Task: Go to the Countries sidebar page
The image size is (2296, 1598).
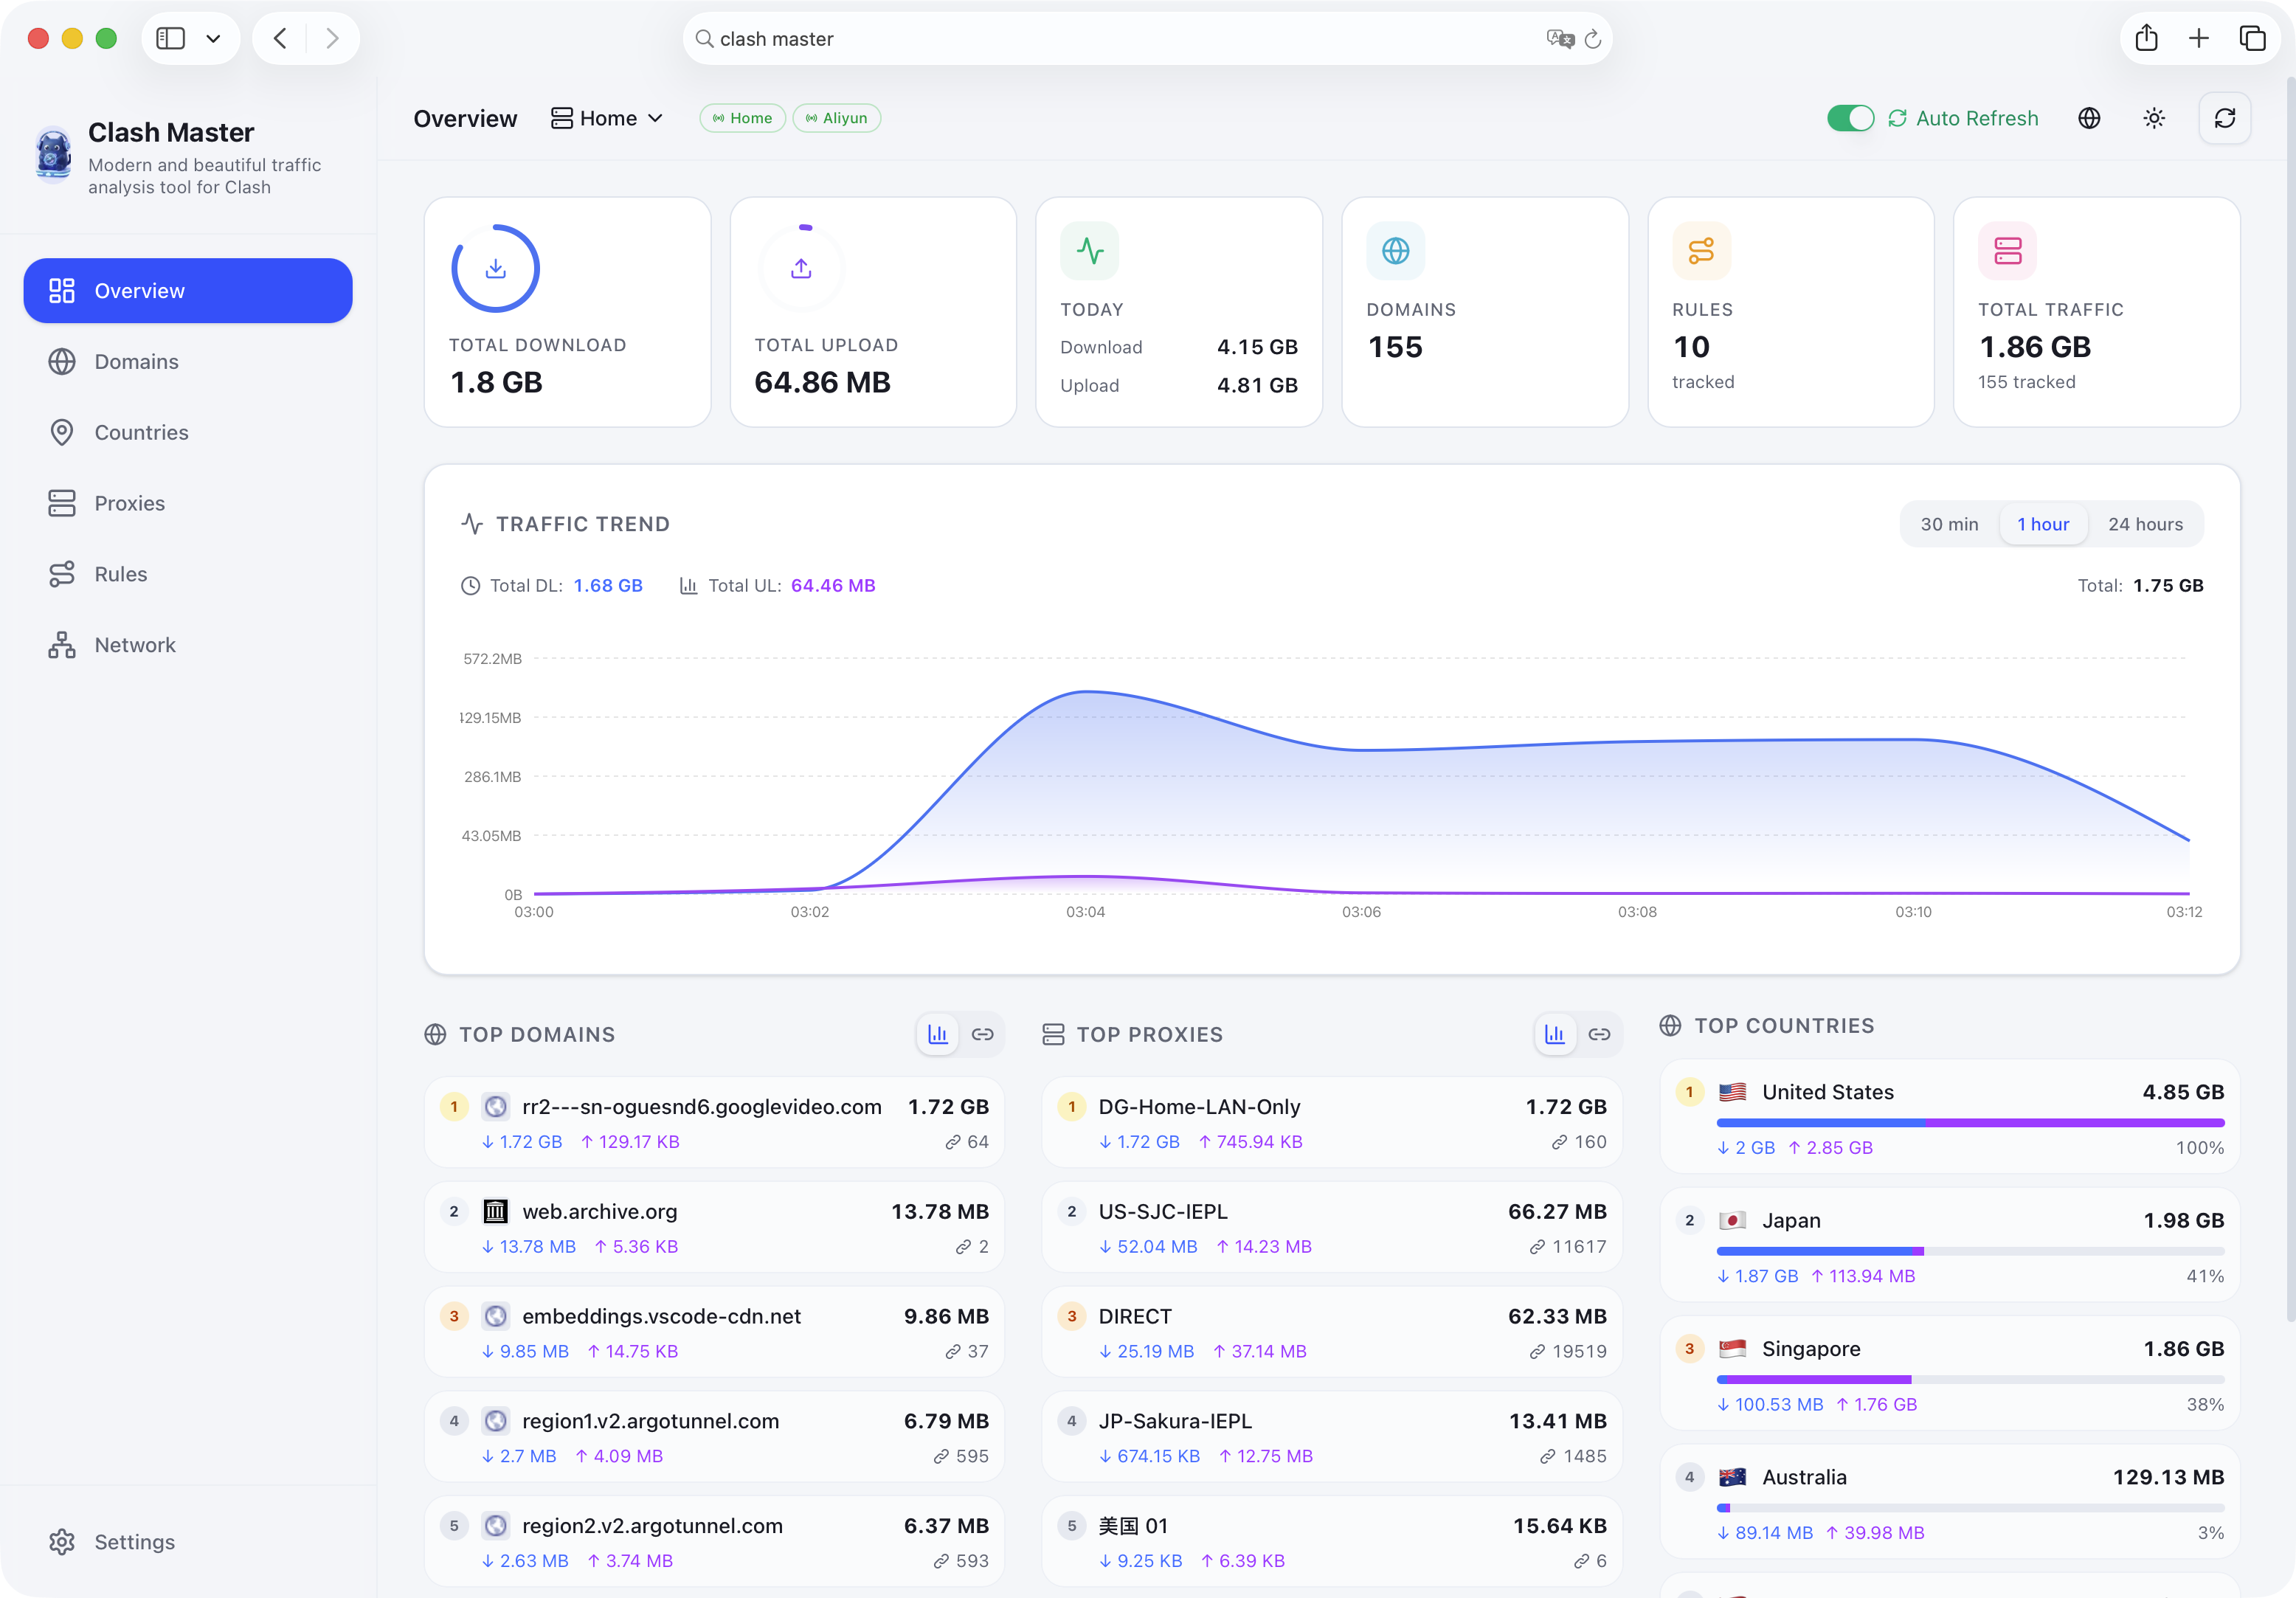Action: pyautogui.click(x=141, y=432)
